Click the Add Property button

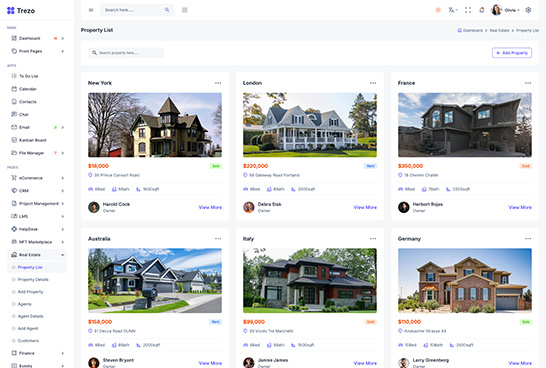pos(512,53)
